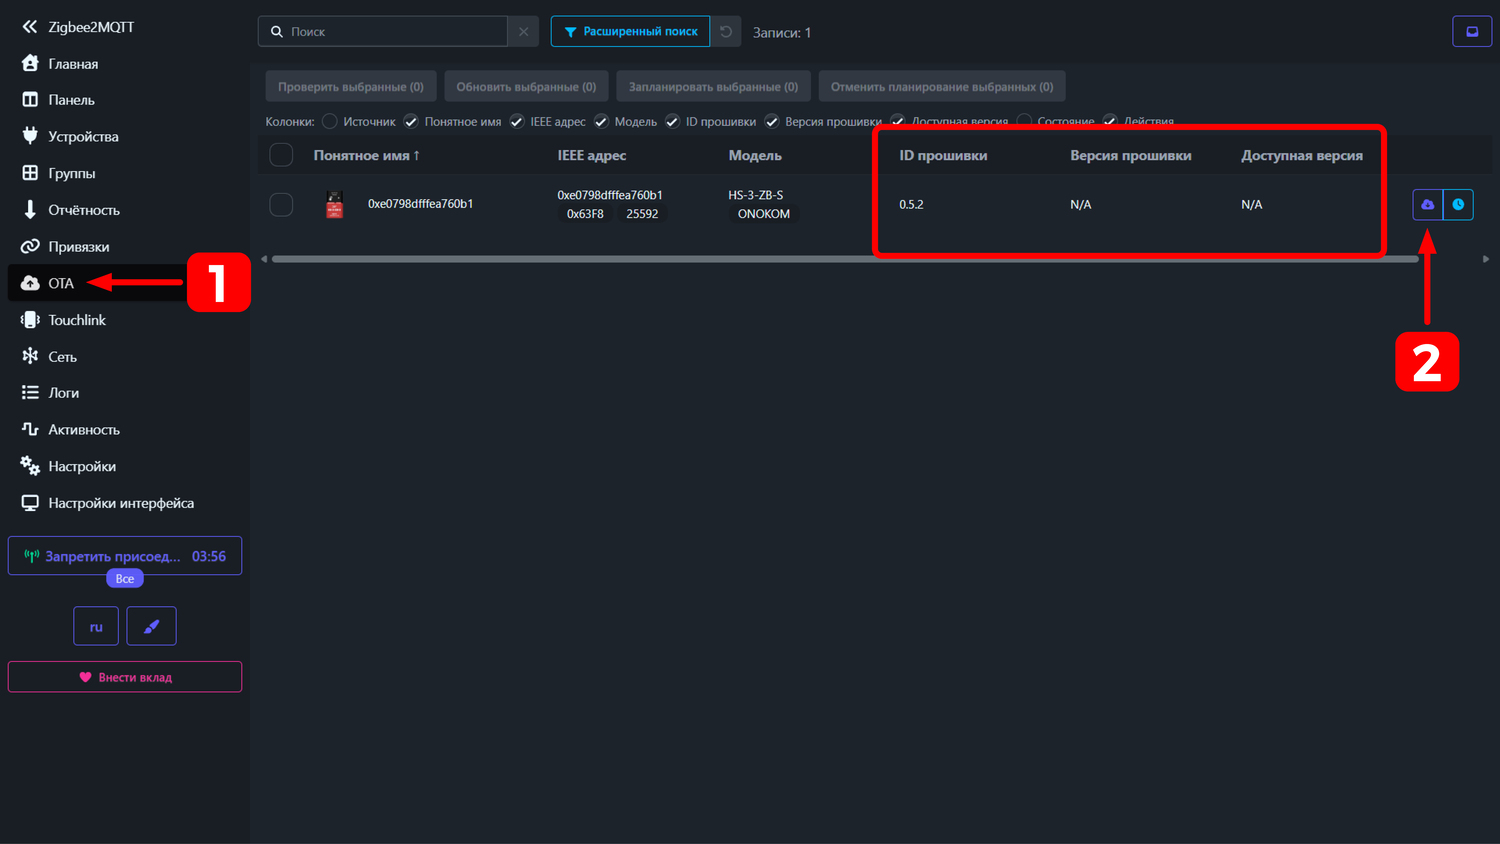Collapse the Zigbee2MQTT sidebar chevron

(x=29, y=27)
